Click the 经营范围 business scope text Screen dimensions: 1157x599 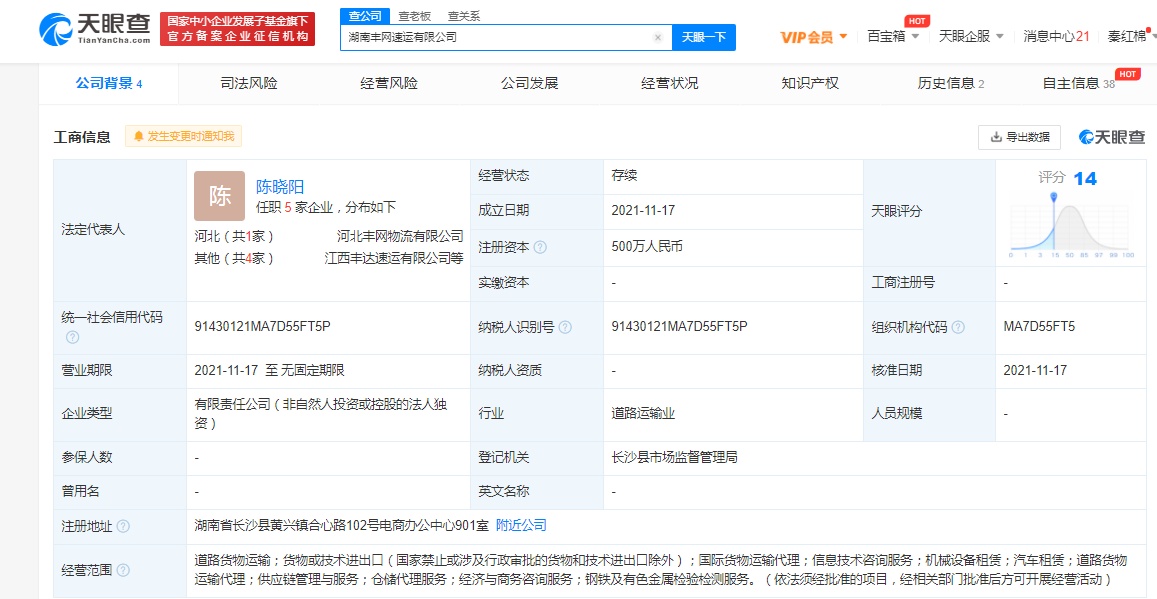pyautogui.click(x=660, y=569)
